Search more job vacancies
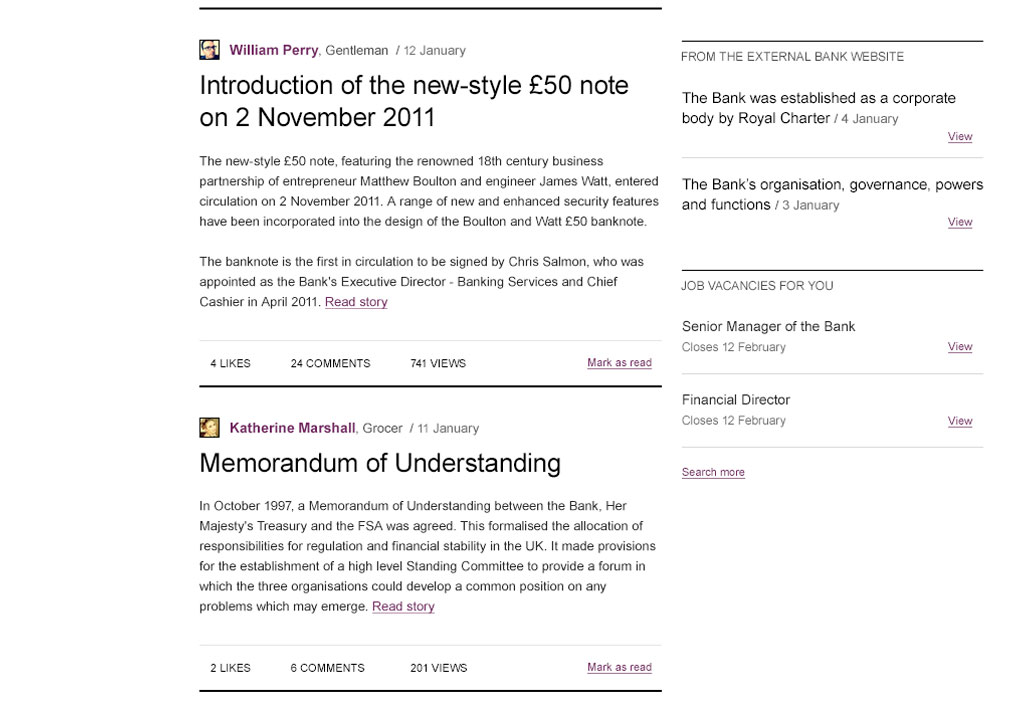 [713, 473]
